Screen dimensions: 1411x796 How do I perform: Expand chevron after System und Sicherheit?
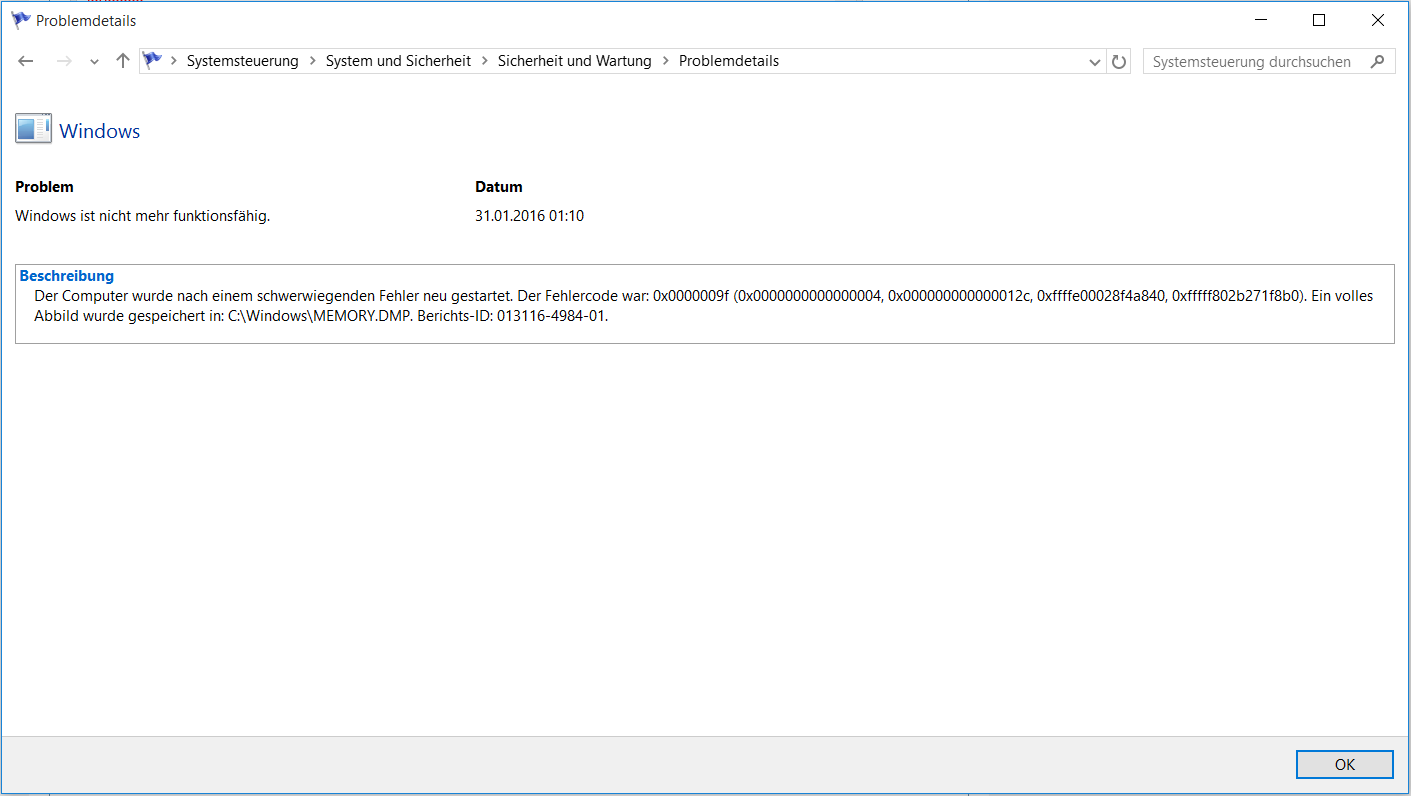click(484, 61)
